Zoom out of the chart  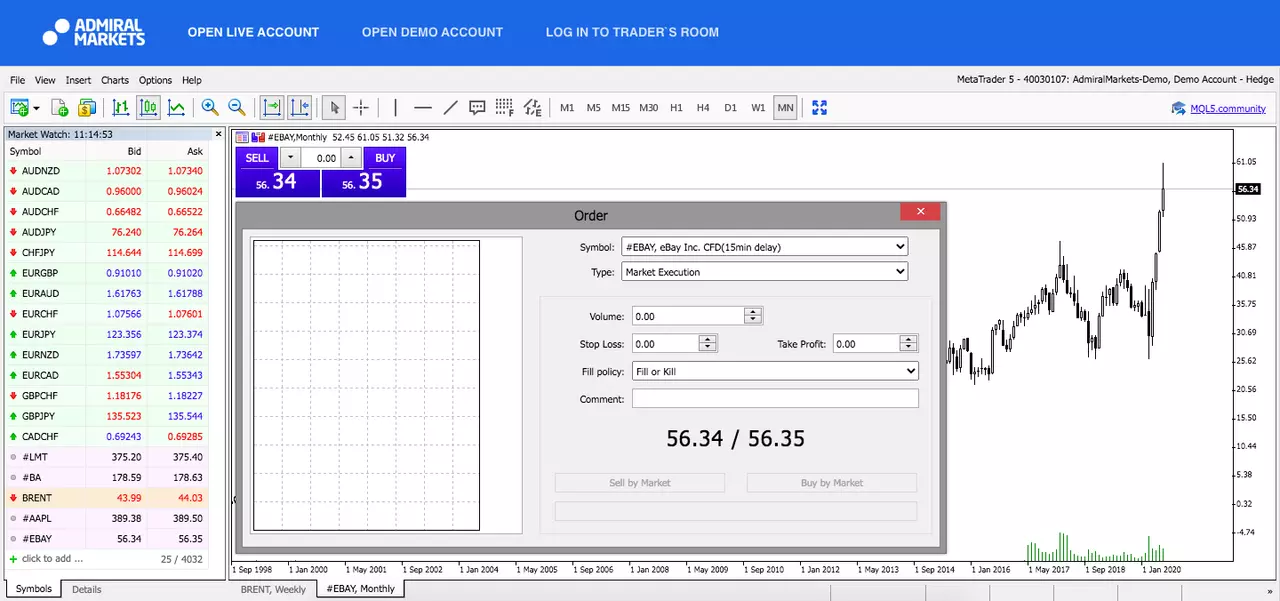coord(237,108)
